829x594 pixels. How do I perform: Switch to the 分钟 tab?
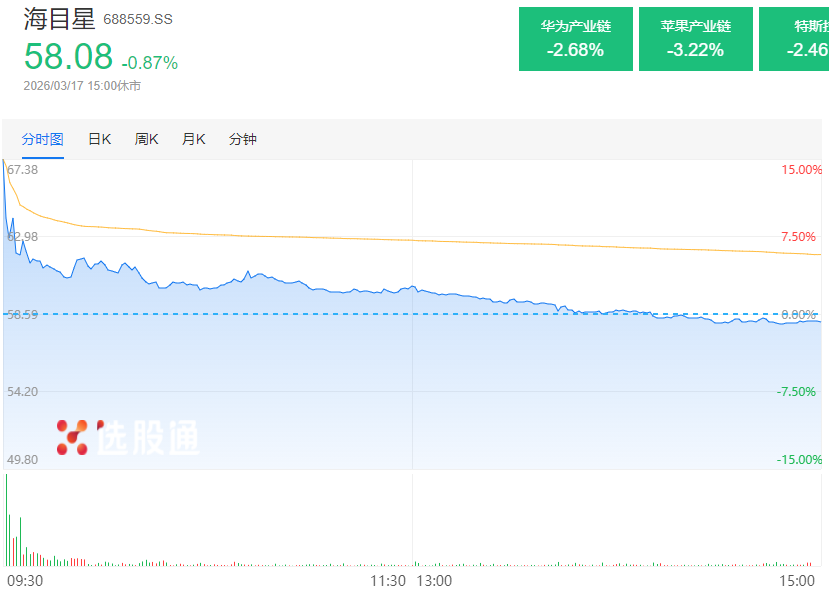pos(243,139)
